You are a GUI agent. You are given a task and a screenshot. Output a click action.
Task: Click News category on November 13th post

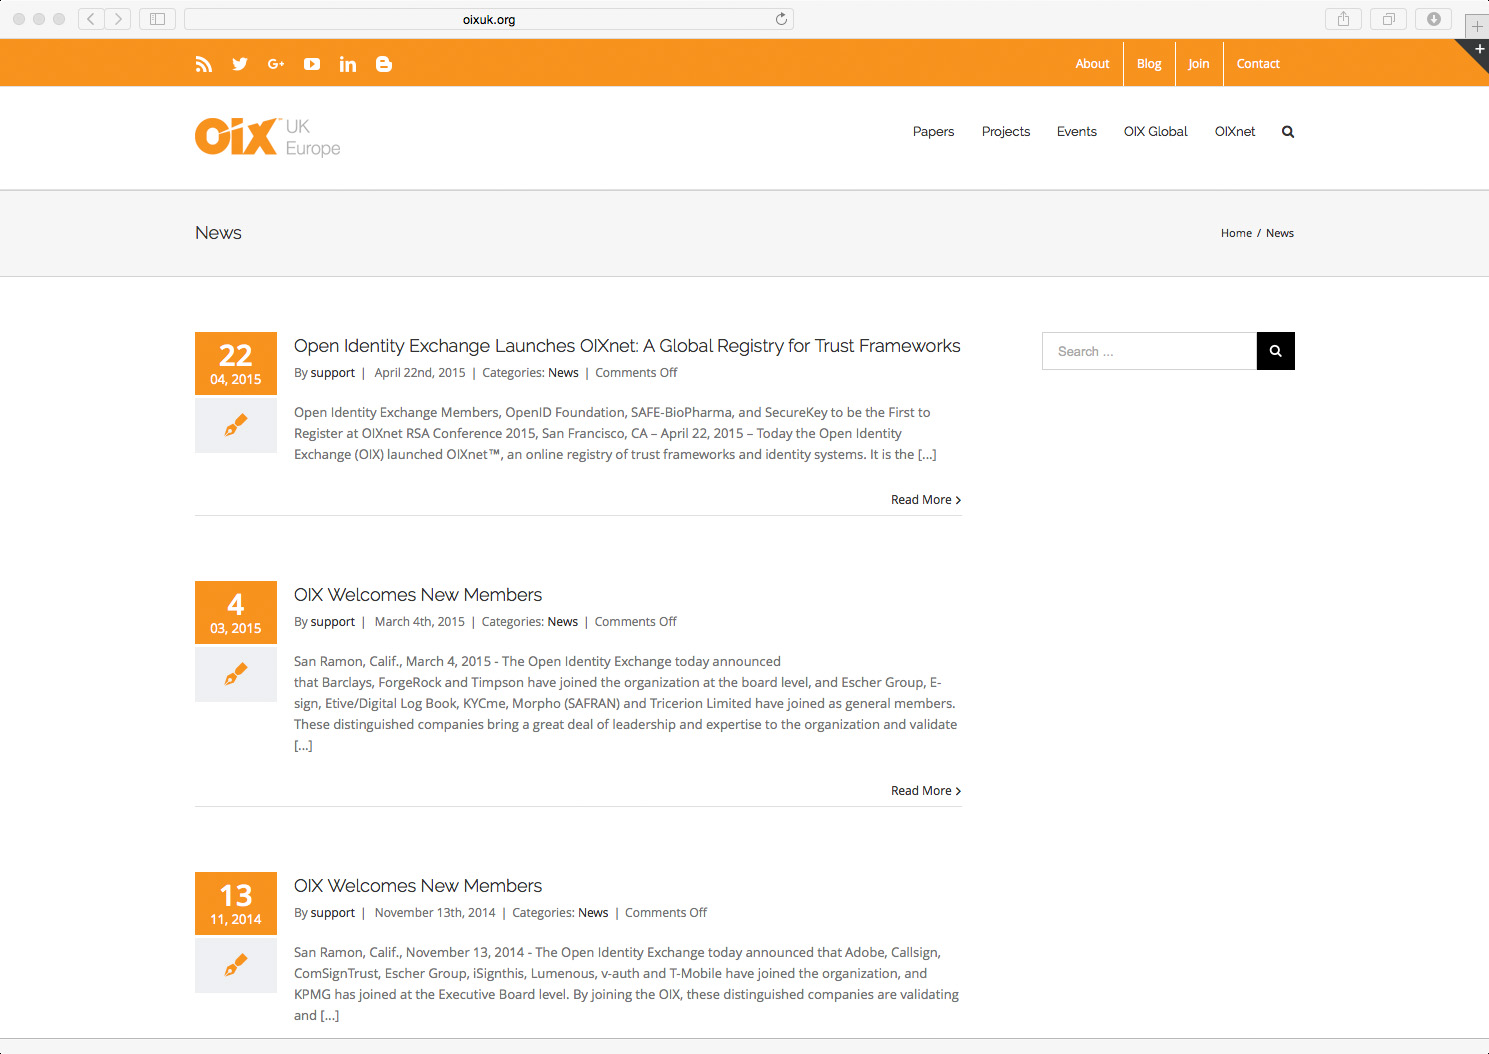point(593,913)
